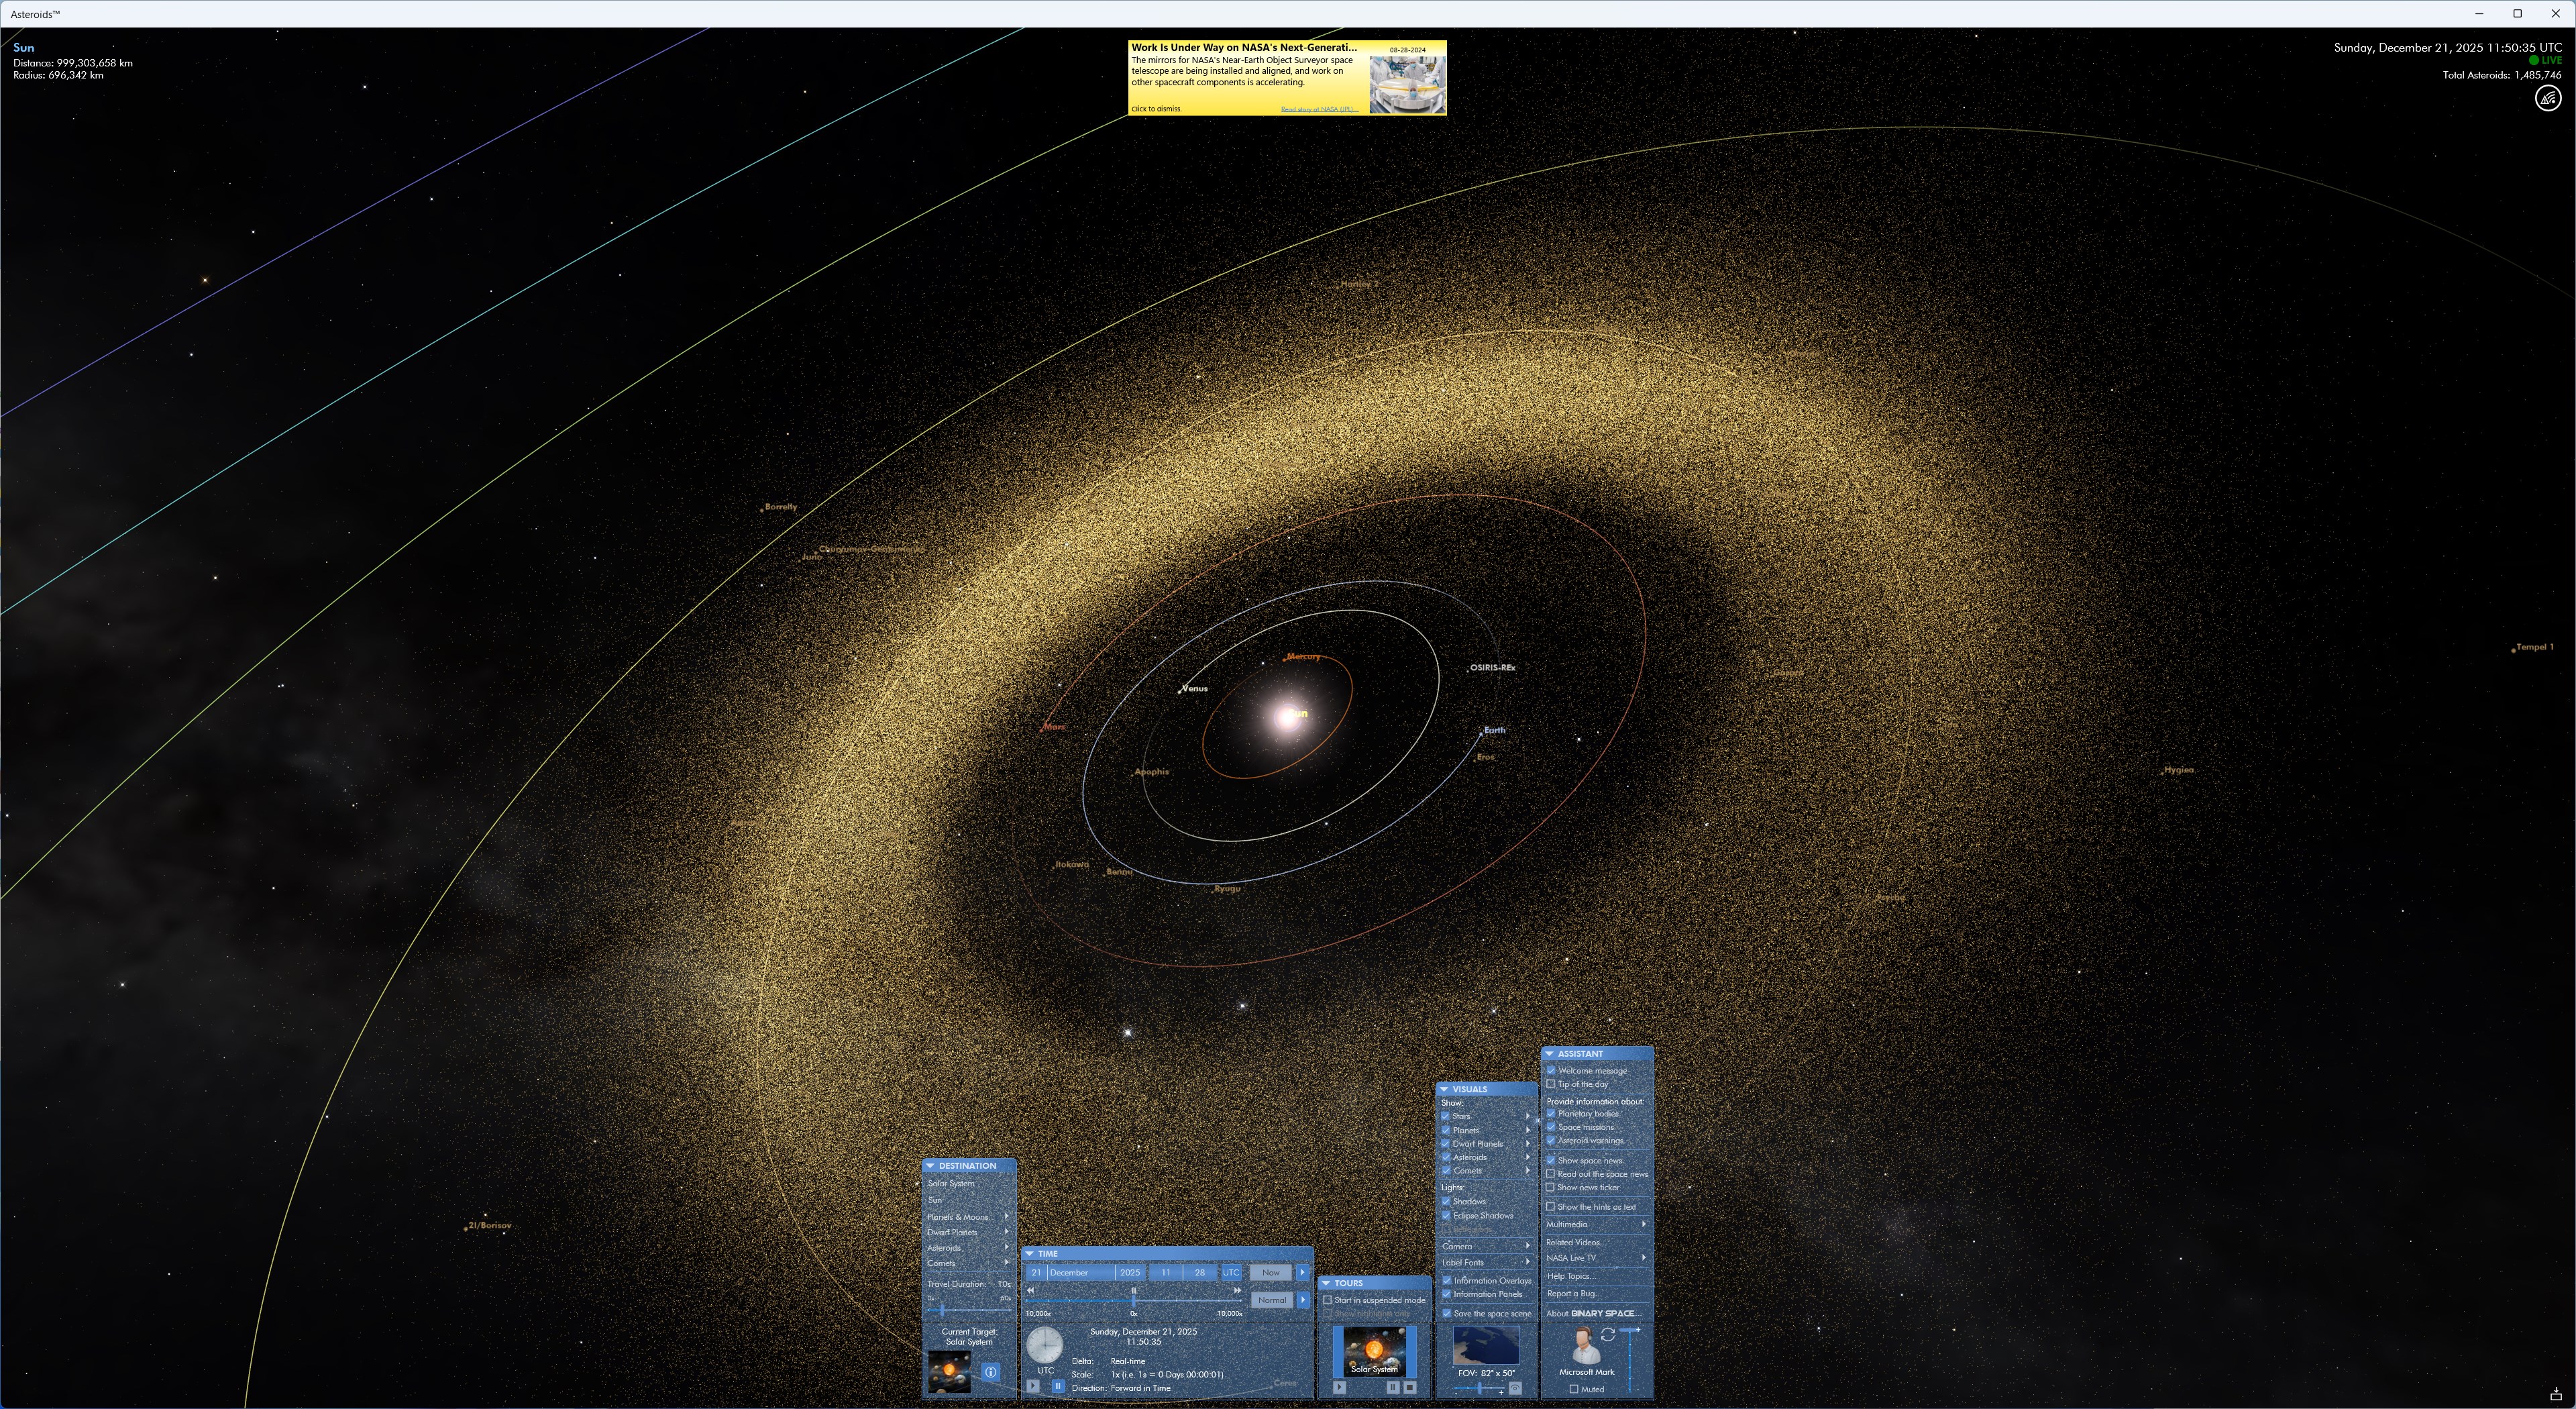Click the play icon in the TIME panel
The image size is (2576, 1409).
point(1033,1386)
